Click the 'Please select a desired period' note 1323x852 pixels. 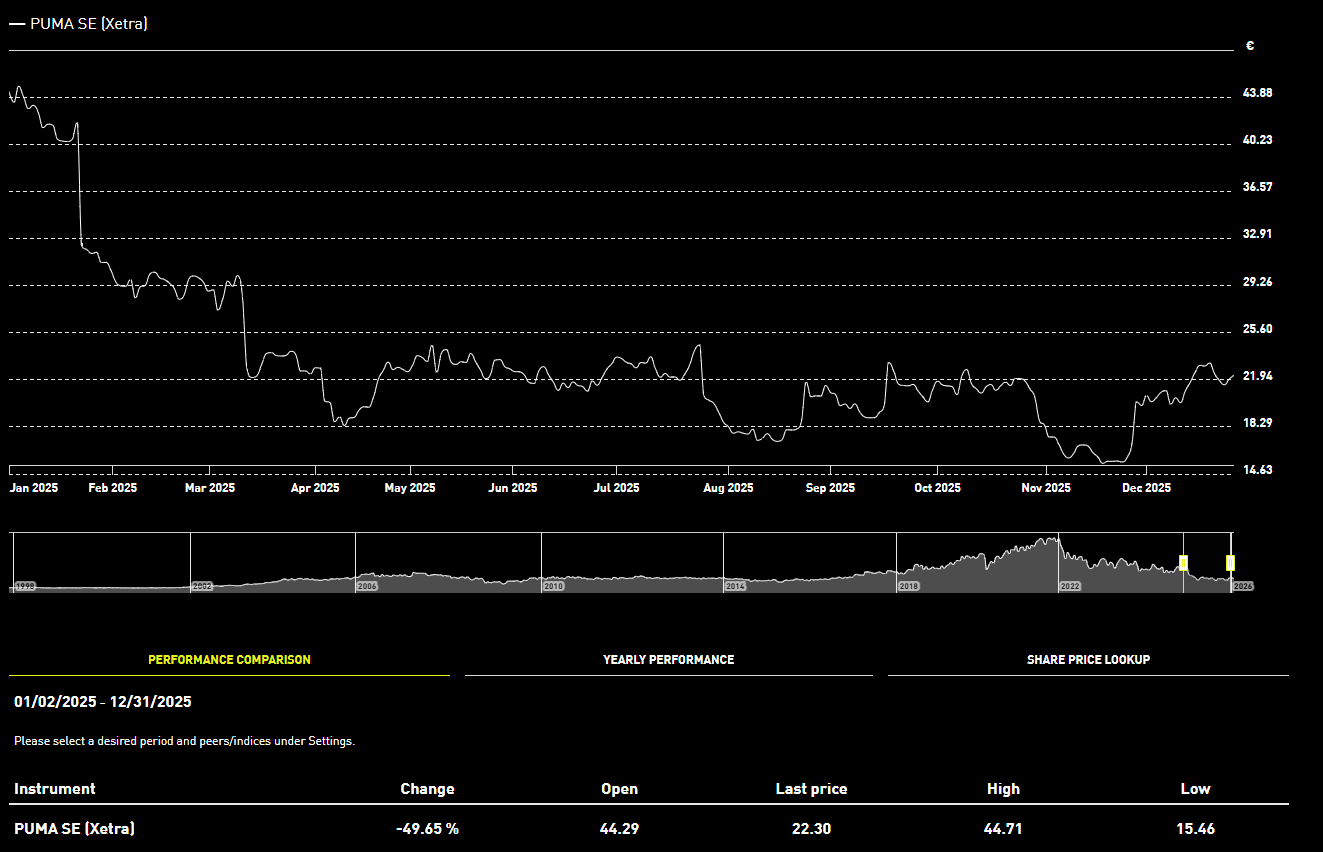click(184, 741)
